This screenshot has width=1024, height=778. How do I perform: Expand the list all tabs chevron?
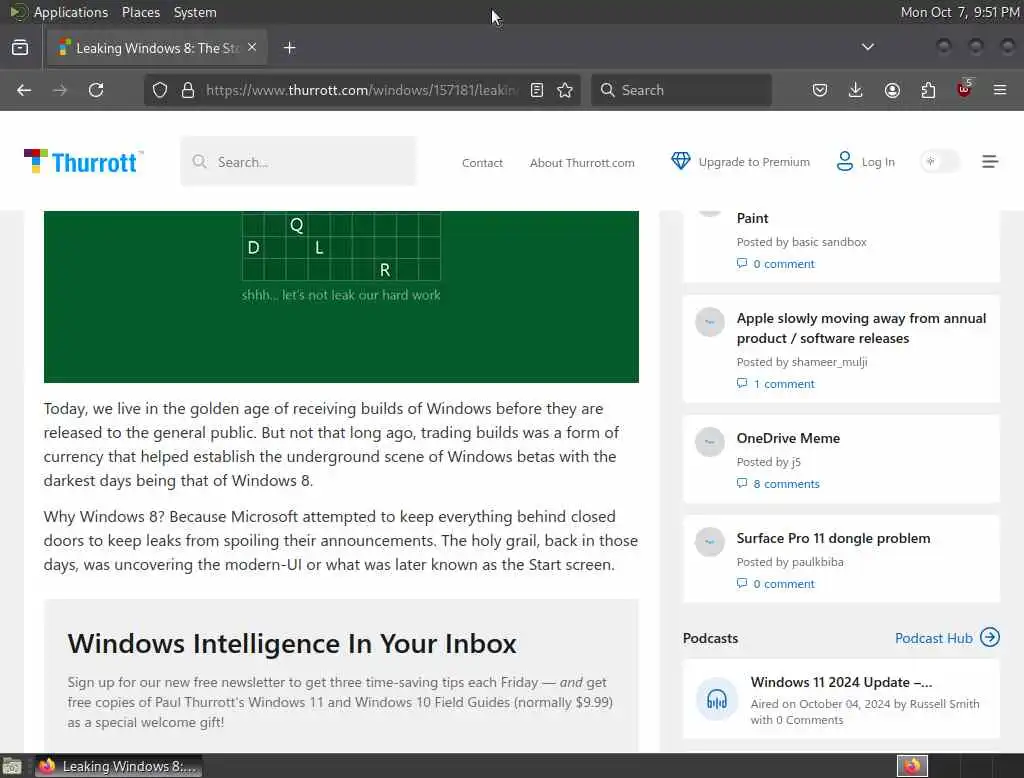(868, 47)
